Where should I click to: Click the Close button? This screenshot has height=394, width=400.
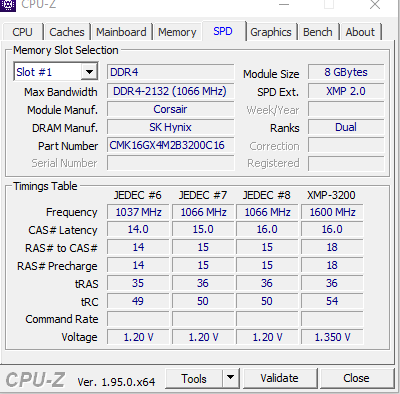356,378
